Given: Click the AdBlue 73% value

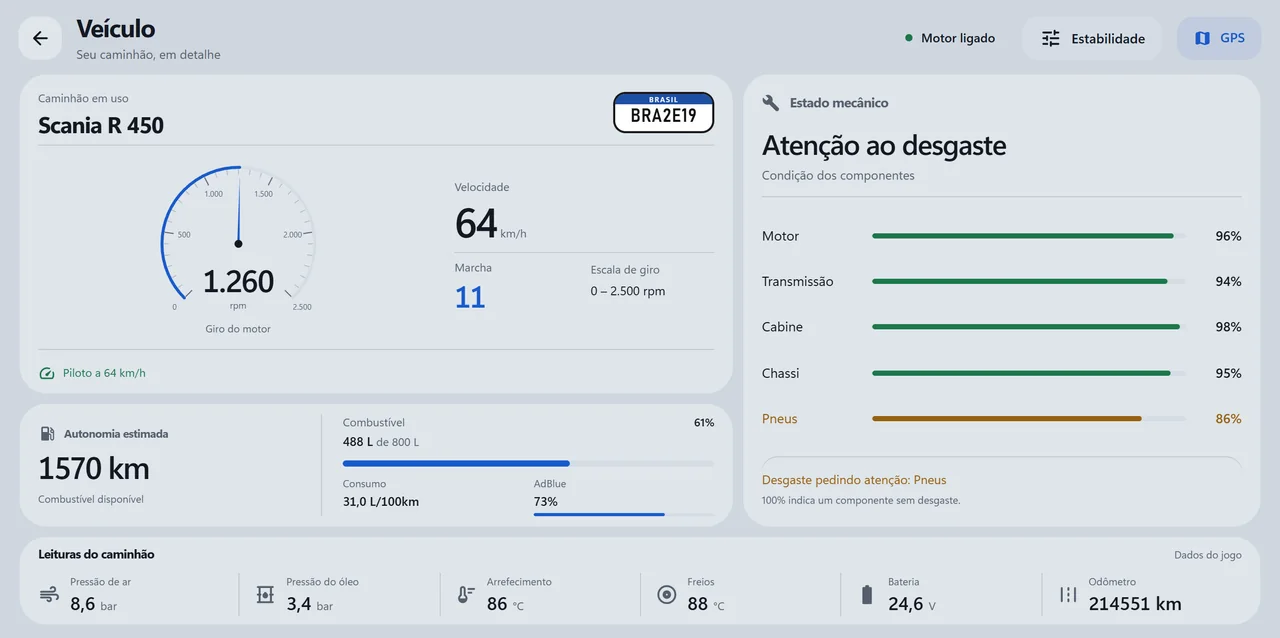Looking at the screenshot, I should click(546, 501).
